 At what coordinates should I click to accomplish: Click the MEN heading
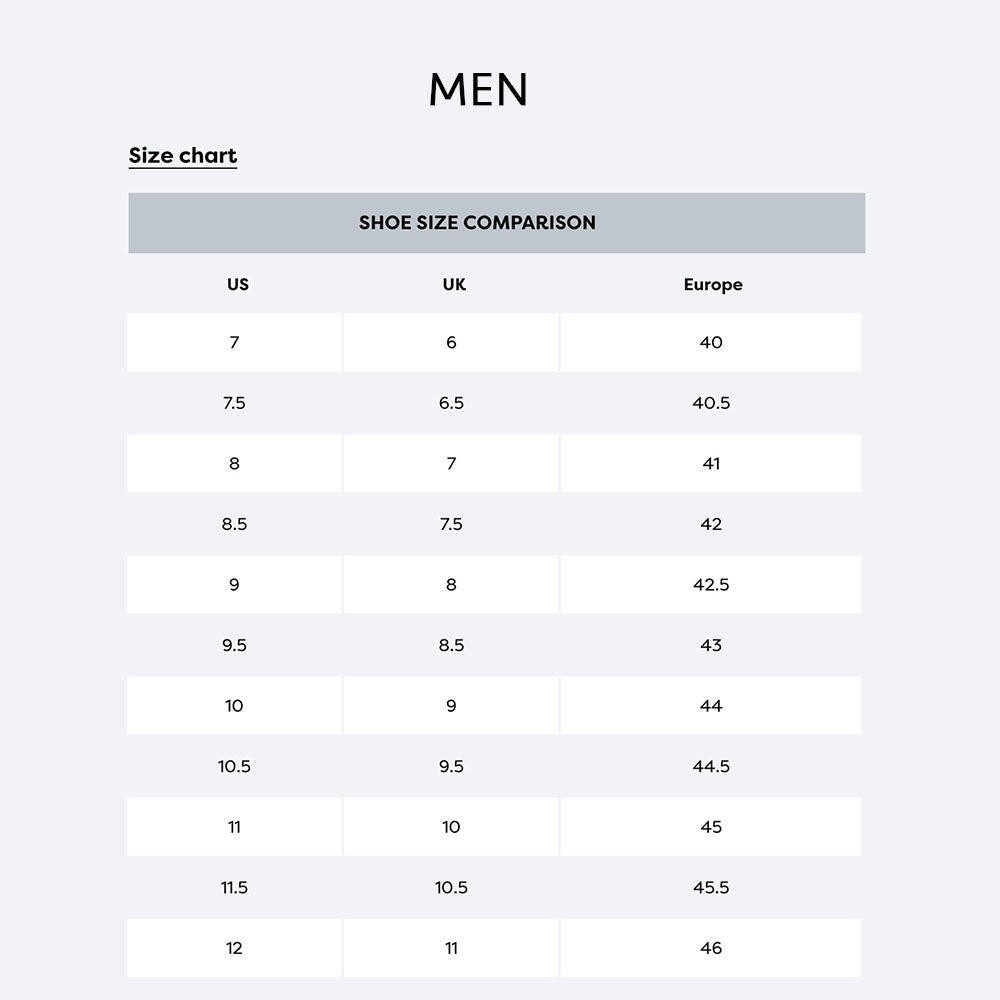pos(478,89)
